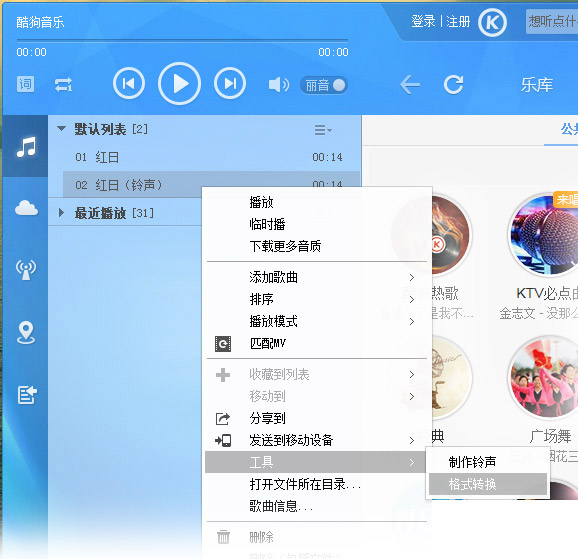
Task: Toggle the playback loop mode icon
Action: point(63,84)
